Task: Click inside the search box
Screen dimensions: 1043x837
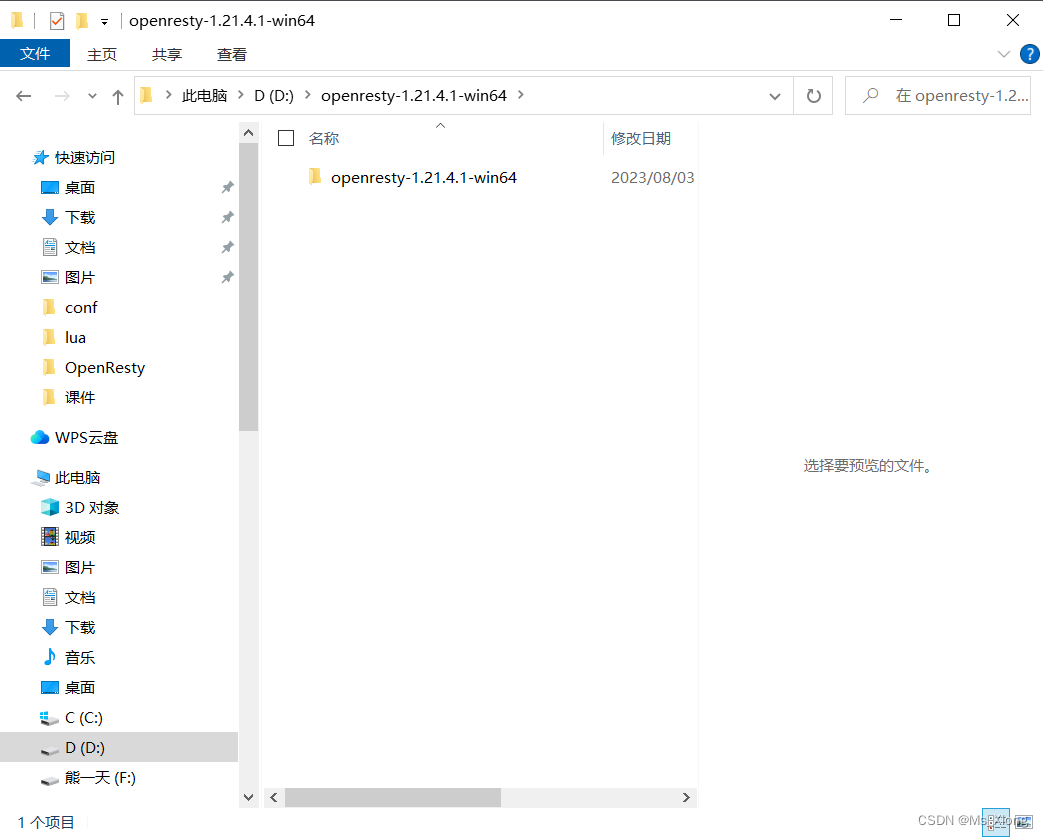Action: pyautogui.click(x=940, y=95)
